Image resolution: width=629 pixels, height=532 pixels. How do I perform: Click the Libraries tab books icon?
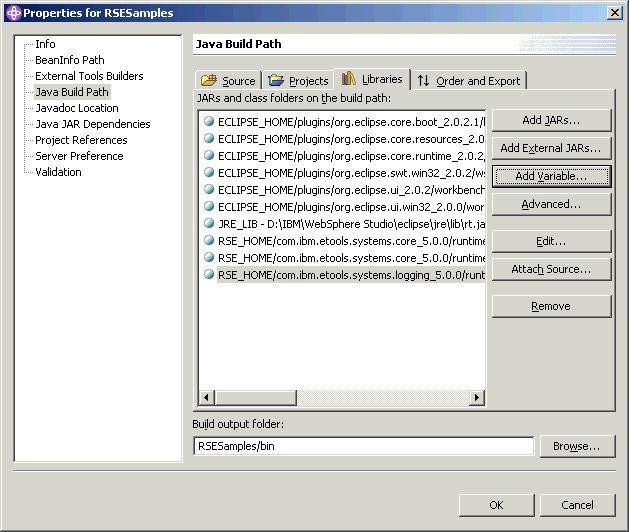tap(349, 79)
